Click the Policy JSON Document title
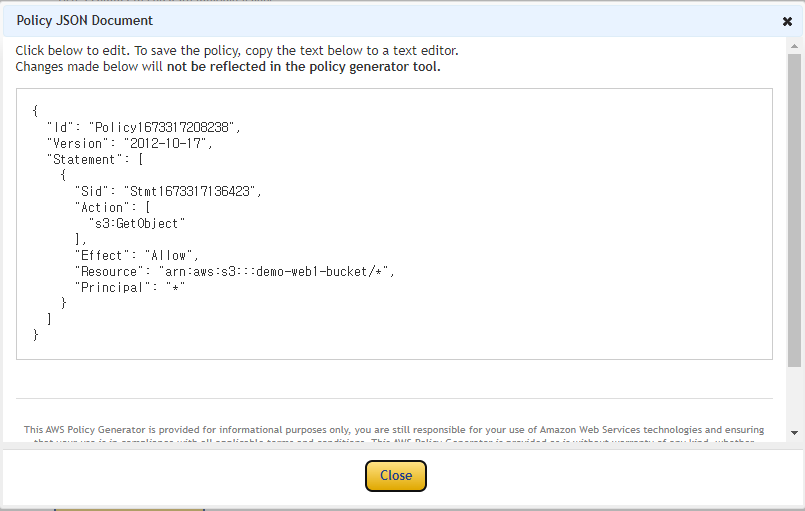 [85, 21]
